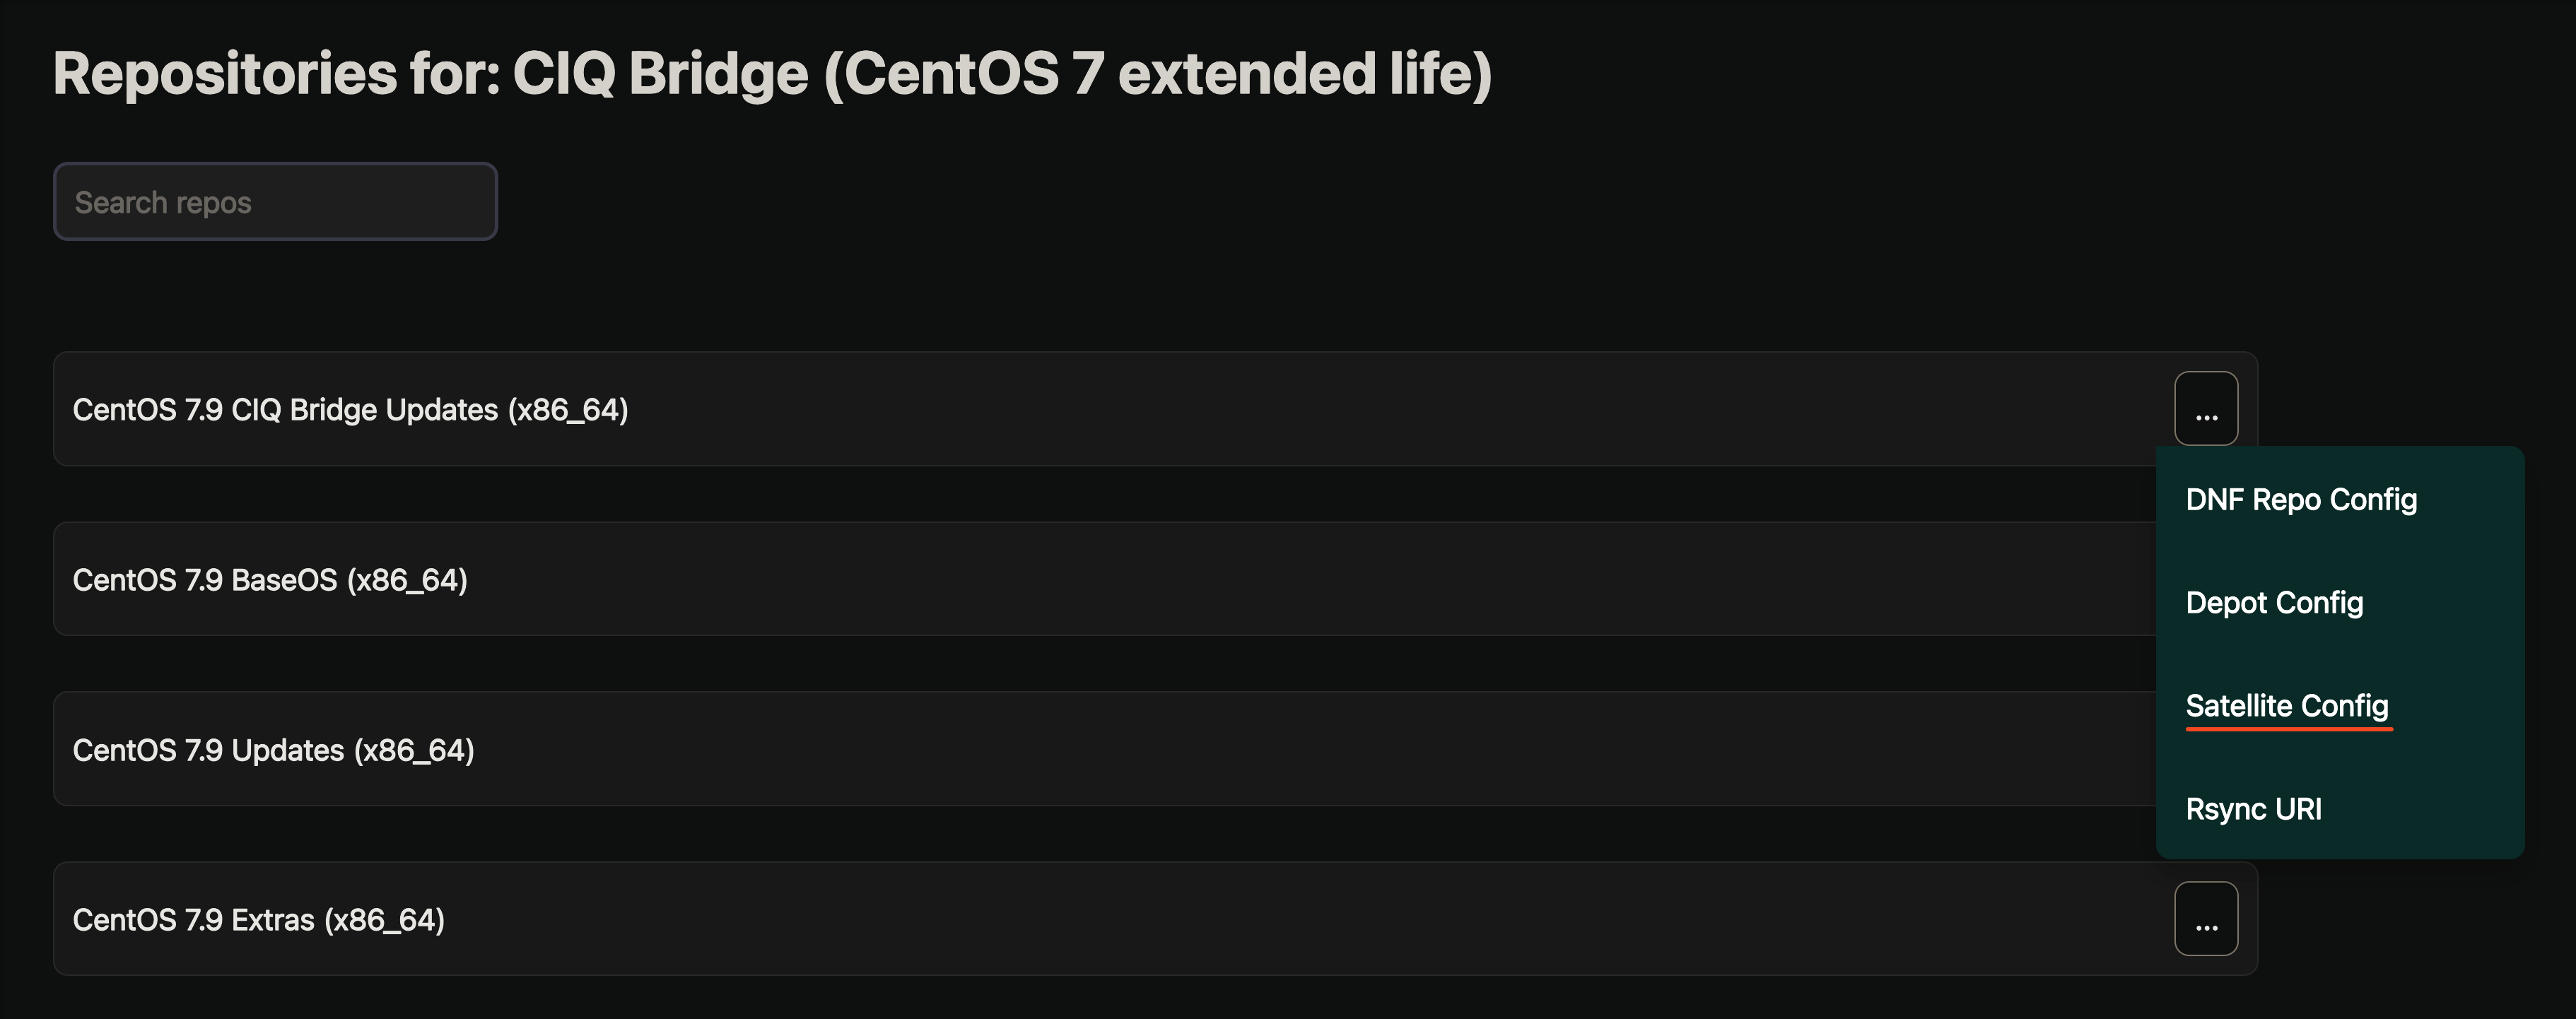Screen dimensions: 2576x1019
Task: Select the CentOS 7.9 Extras repository row
Action: coord(1100,919)
